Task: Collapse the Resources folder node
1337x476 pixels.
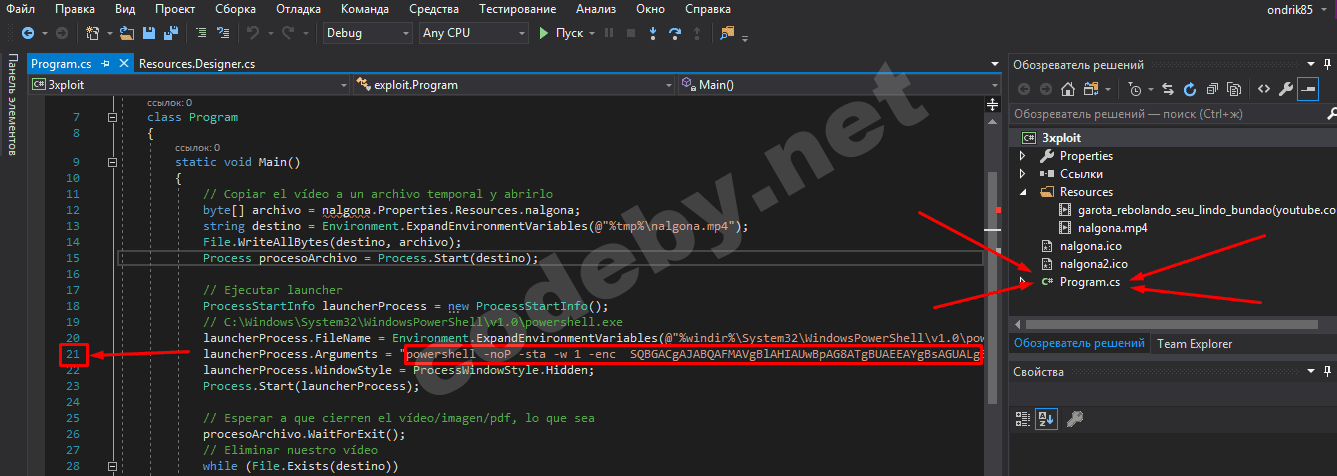Action: 1022,192
